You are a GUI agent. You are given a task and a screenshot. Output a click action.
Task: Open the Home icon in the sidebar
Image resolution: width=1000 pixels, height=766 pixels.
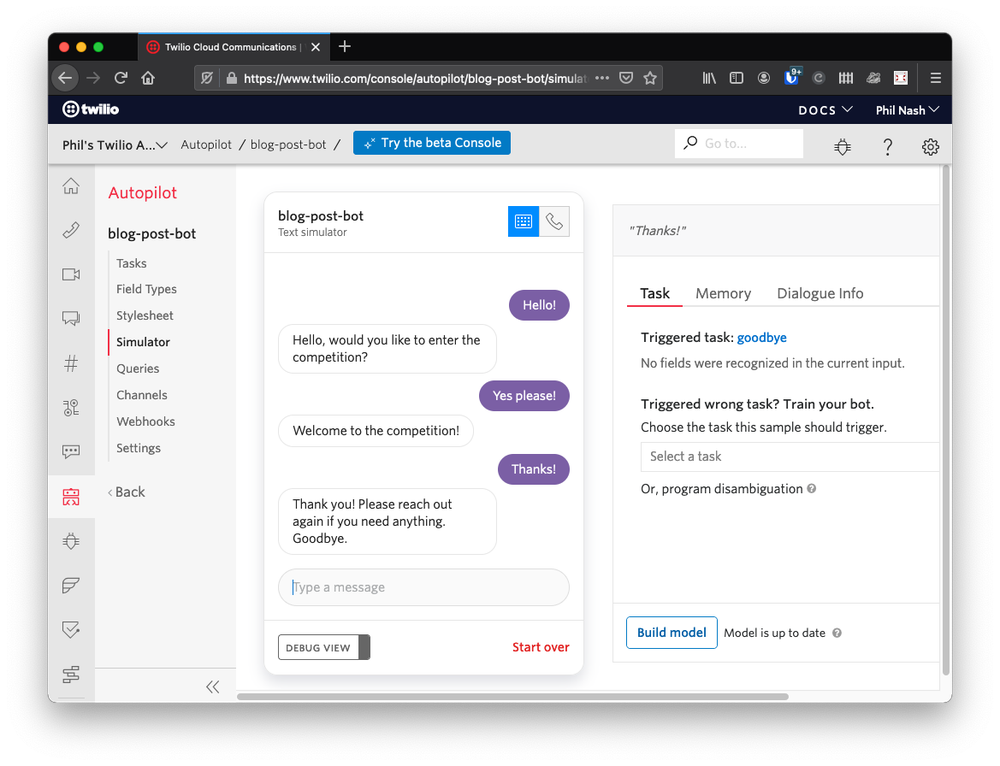coord(71,186)
